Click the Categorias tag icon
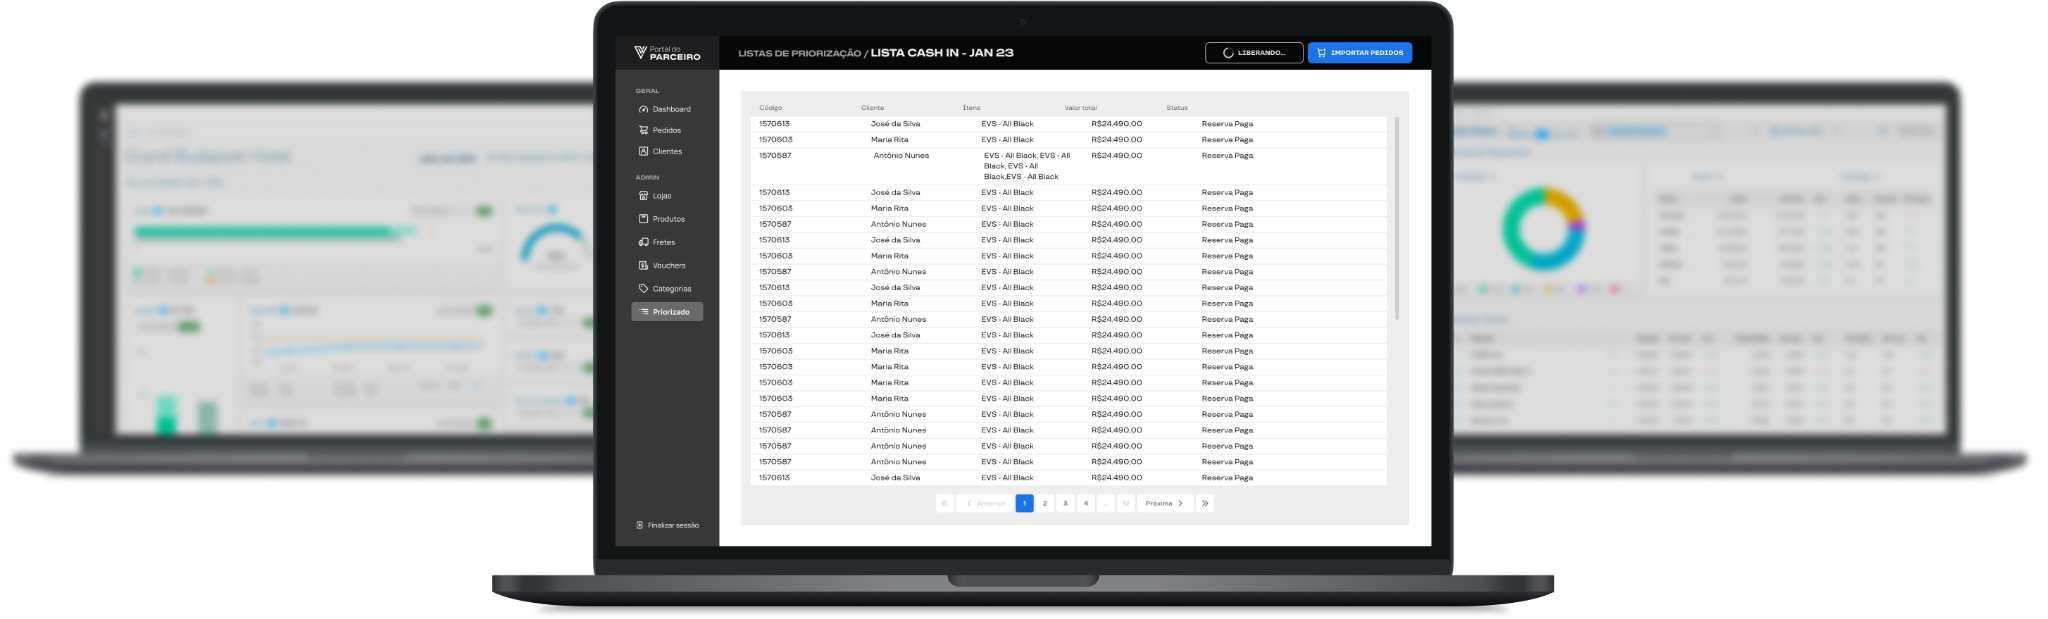This screenshot has height=619, width=2048. [643, 288]
